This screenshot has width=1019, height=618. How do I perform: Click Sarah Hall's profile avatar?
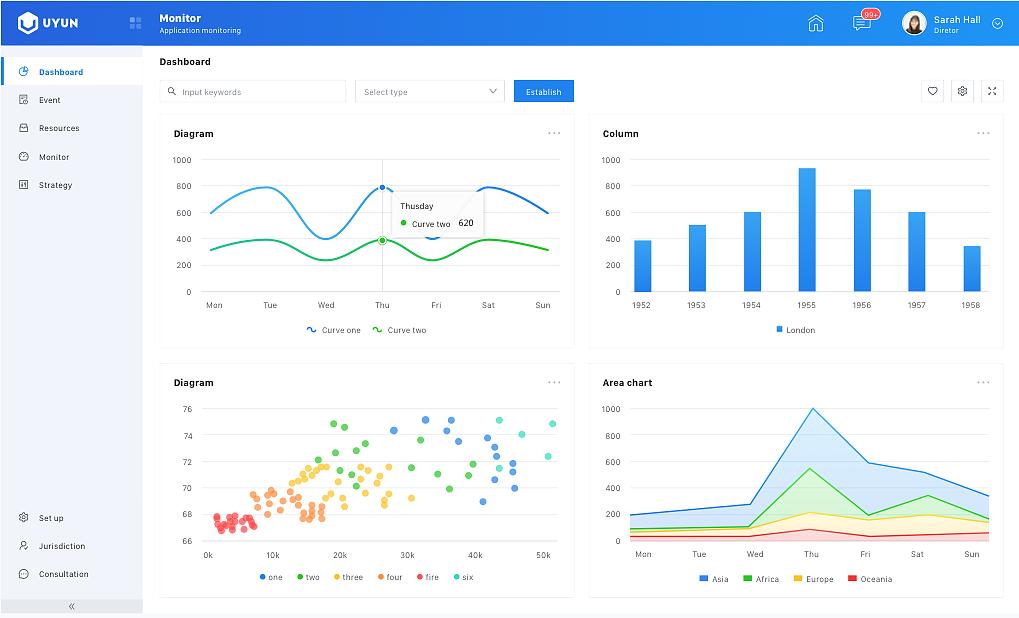[x=914, y=24]
